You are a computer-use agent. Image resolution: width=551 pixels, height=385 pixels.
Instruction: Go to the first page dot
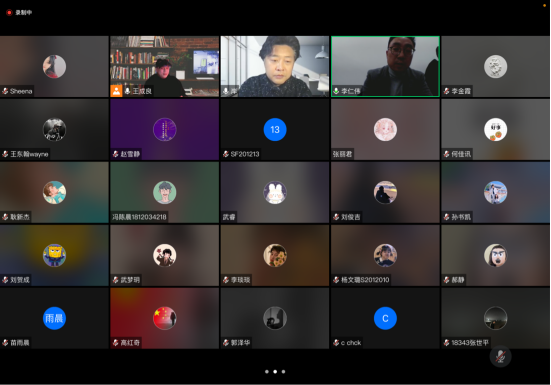267,372
